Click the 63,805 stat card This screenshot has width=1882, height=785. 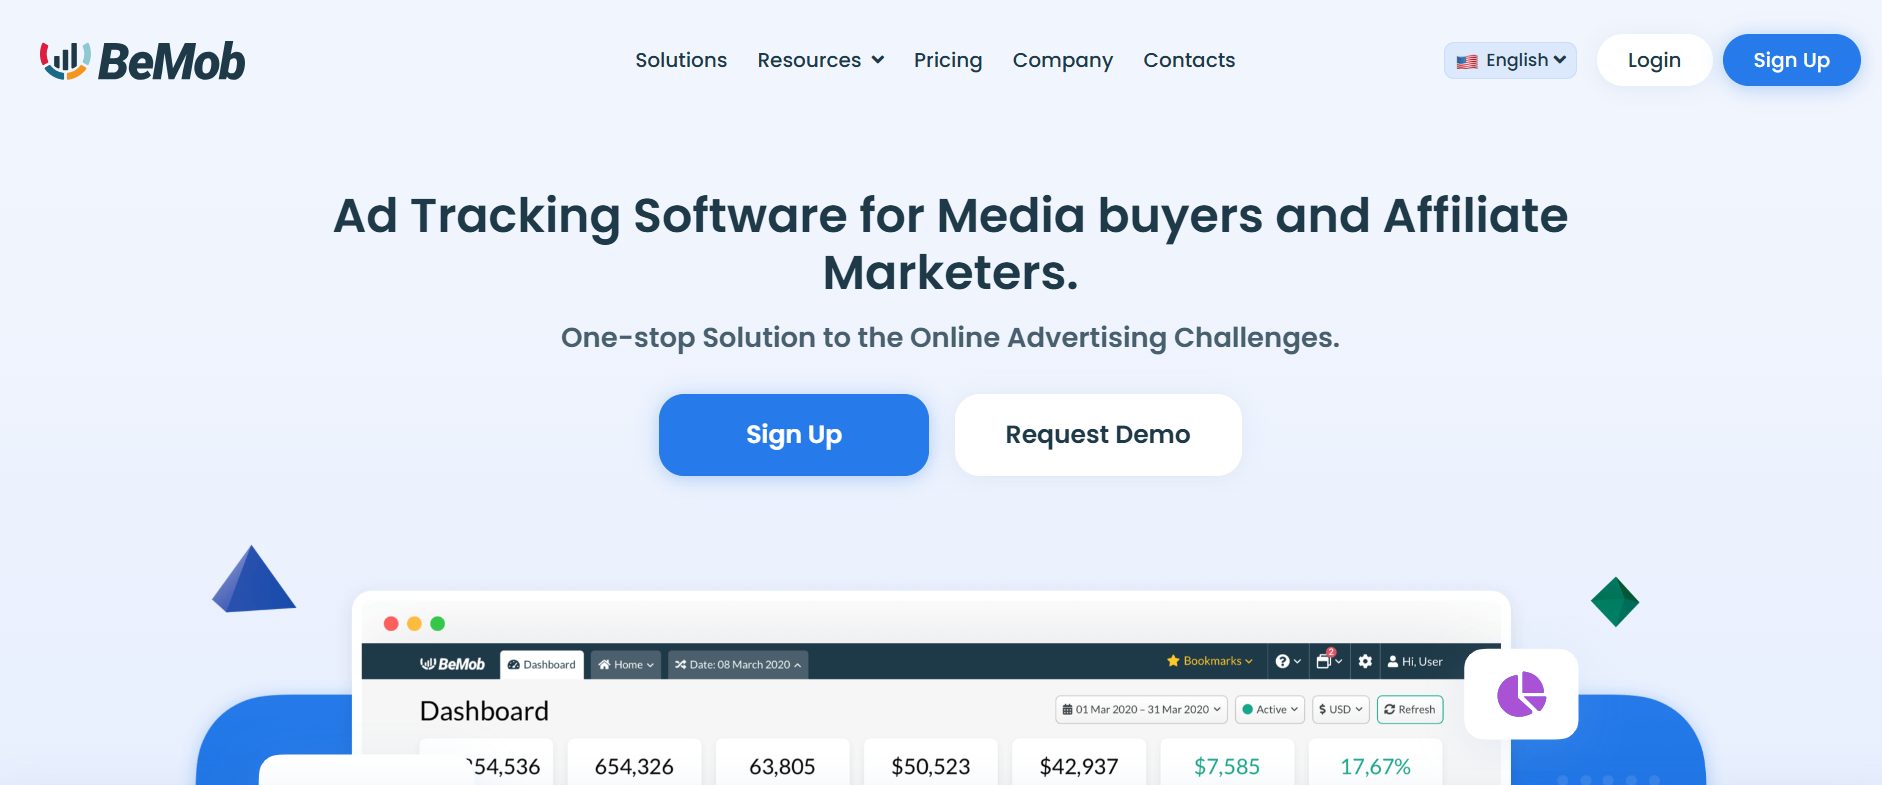pyautogui.click(x=782, y=763)
